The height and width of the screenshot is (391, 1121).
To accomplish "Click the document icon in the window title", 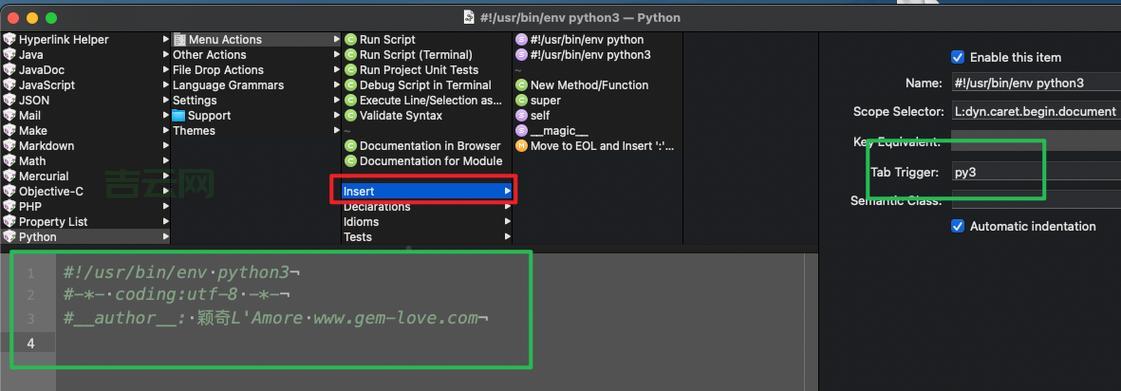I will [x=469, y=17].
